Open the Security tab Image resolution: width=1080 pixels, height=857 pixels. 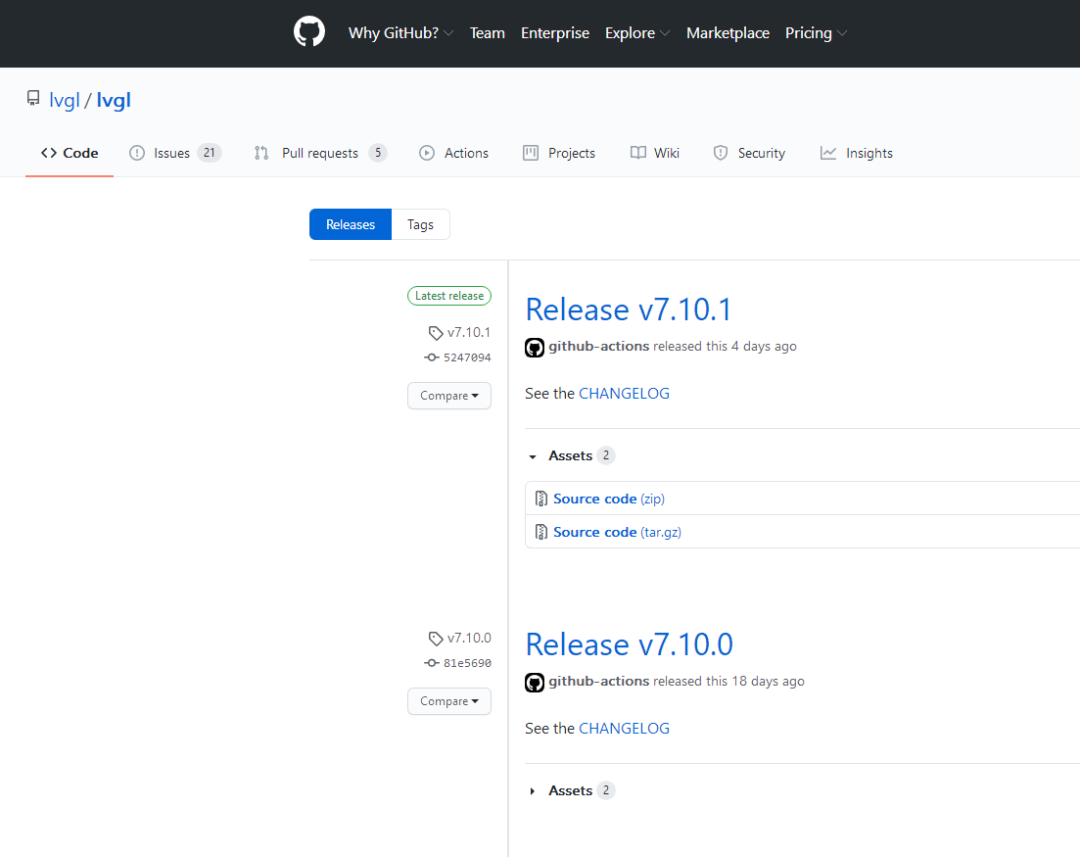(749, 153)
